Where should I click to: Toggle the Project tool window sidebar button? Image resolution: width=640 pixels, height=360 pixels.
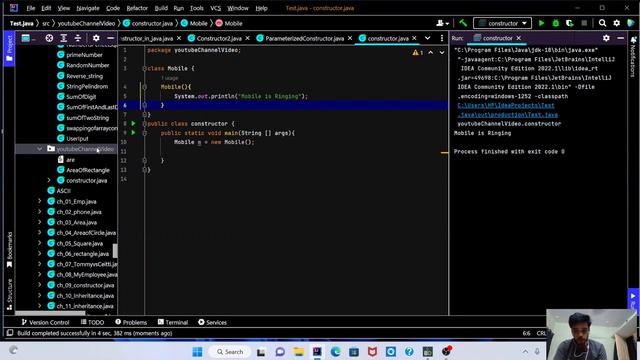[x=9, y=48]
